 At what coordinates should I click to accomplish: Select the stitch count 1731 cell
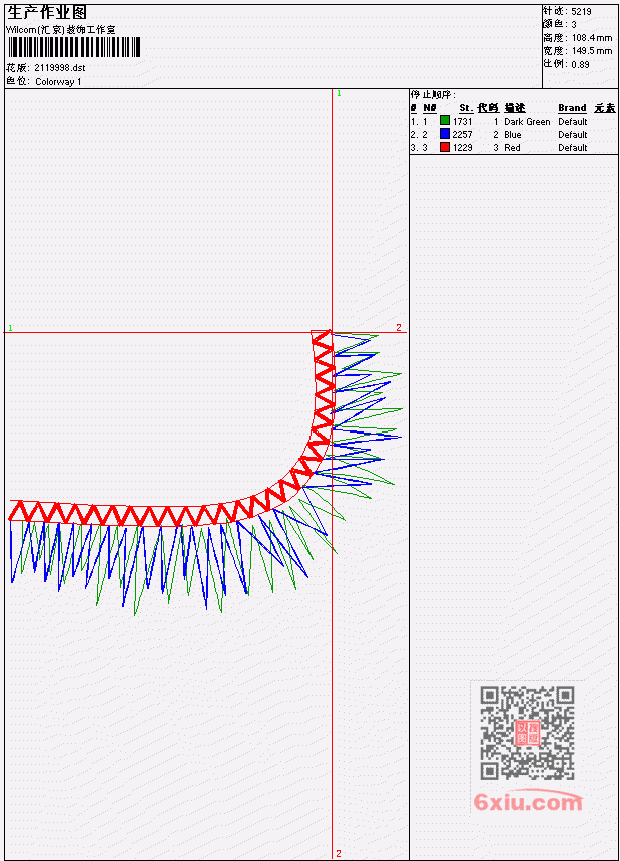(462, 121)
